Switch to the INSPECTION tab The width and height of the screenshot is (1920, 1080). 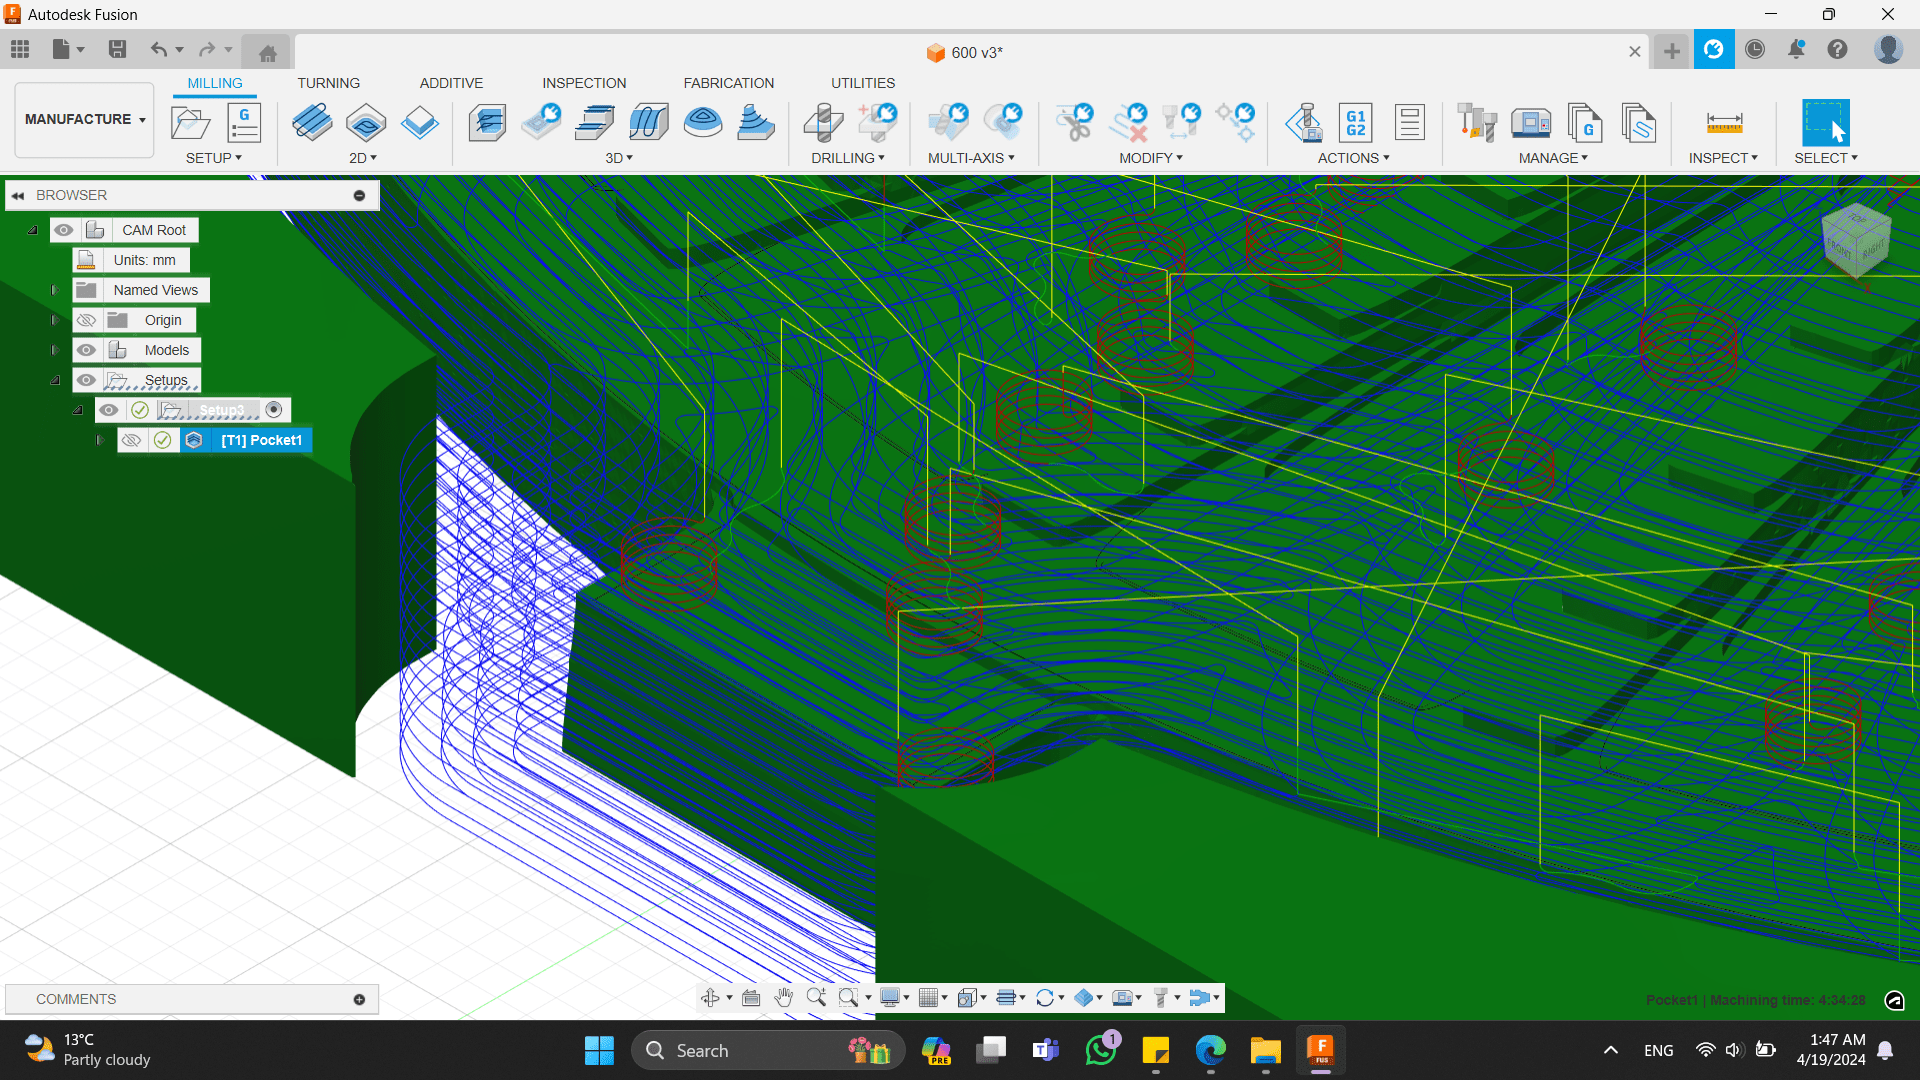584,83
